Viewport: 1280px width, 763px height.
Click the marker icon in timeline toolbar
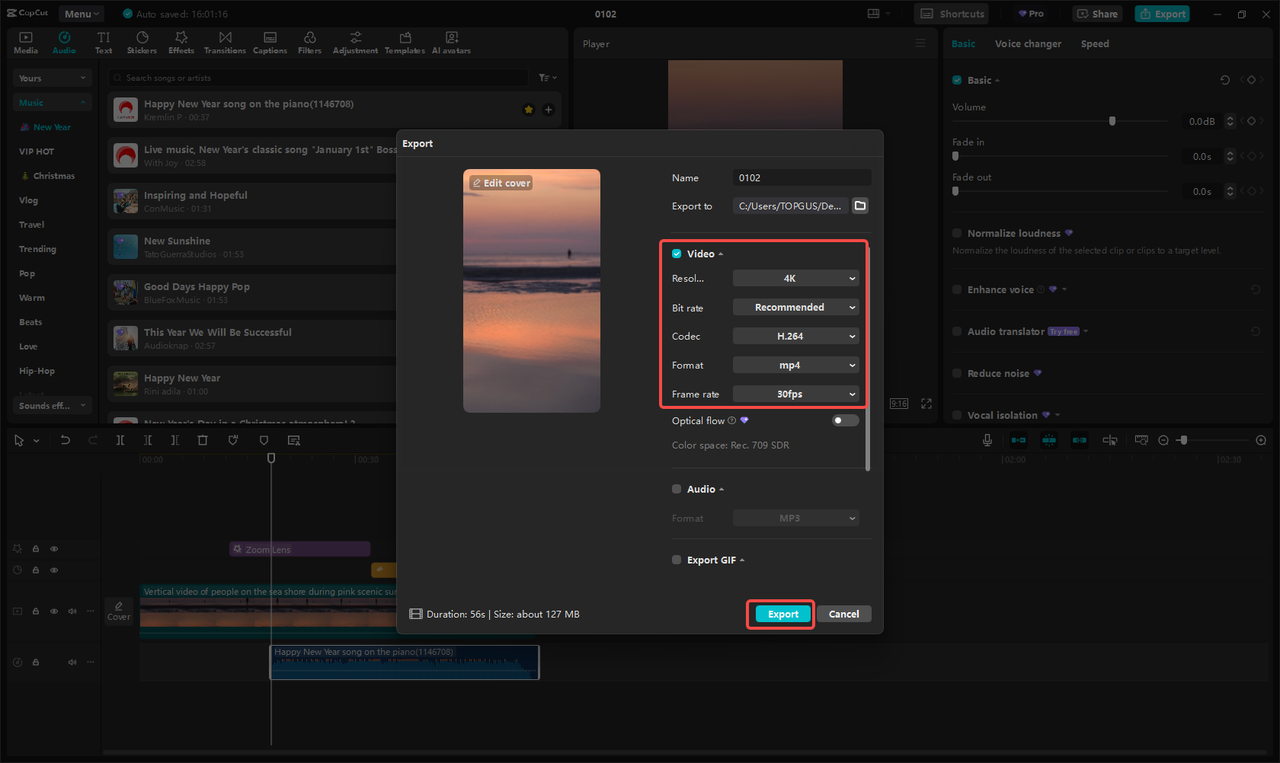(264, 440)
